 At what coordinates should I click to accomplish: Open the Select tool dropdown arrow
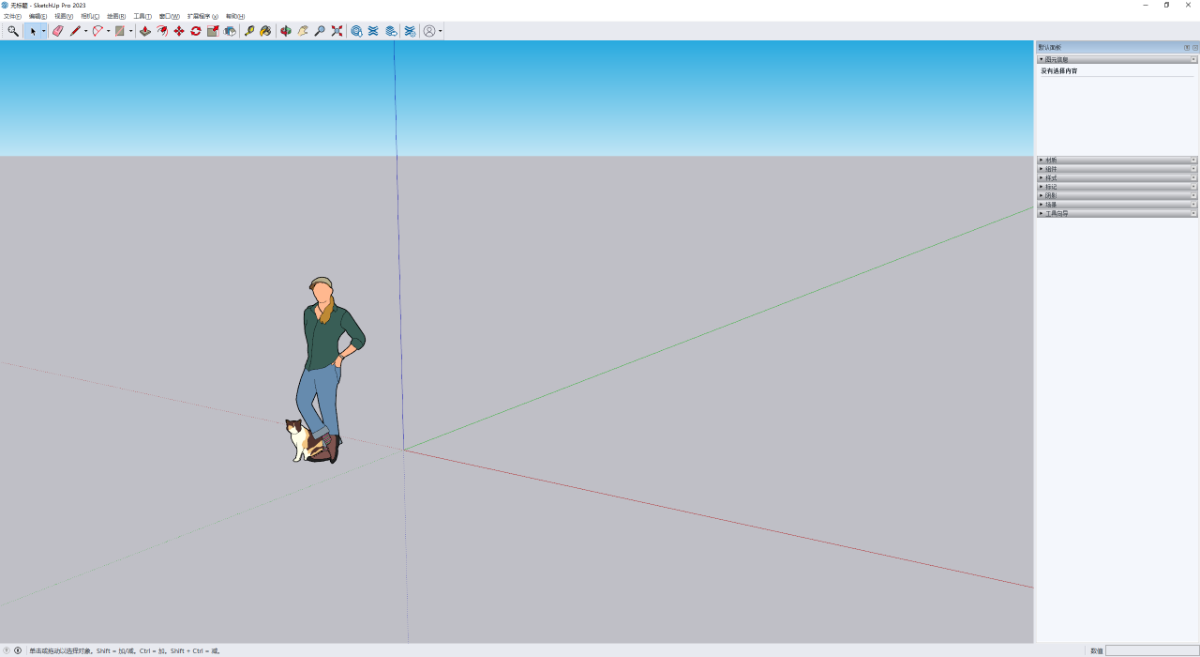click(43, 31)
